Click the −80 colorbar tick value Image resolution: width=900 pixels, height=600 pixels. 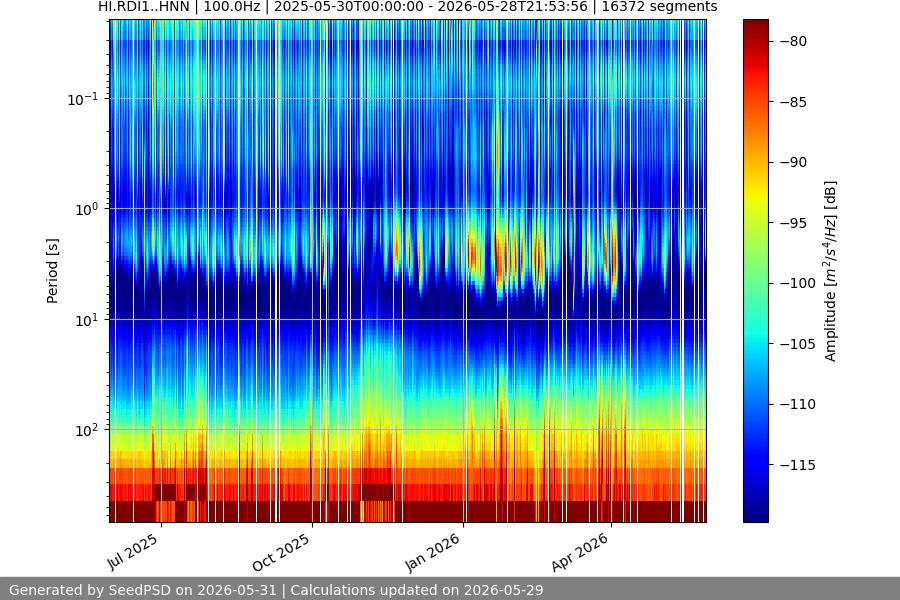[793, 41]
